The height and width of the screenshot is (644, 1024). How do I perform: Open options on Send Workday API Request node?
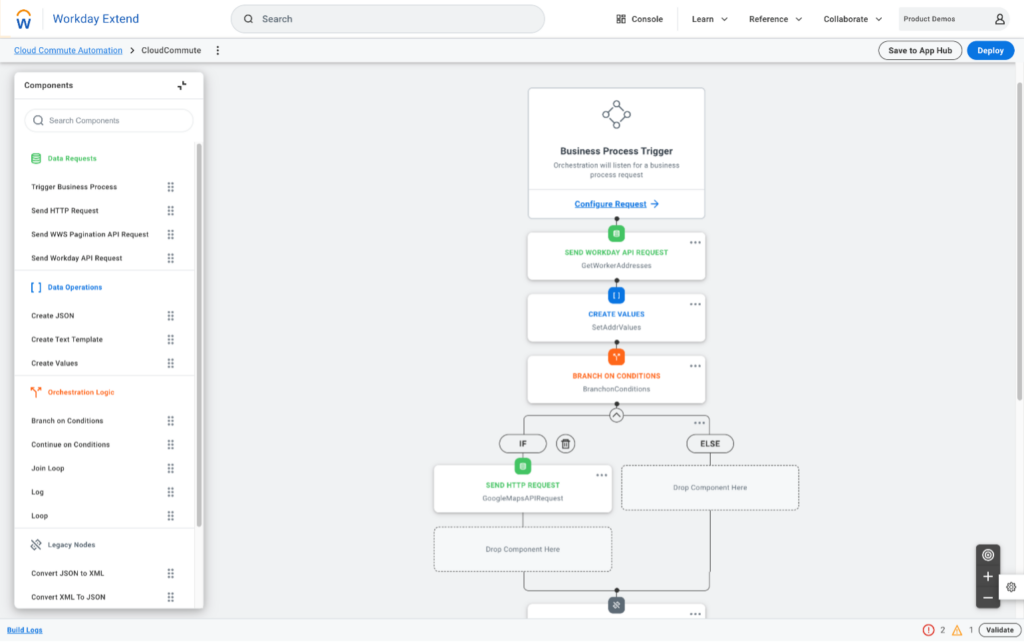coord(696,243)
